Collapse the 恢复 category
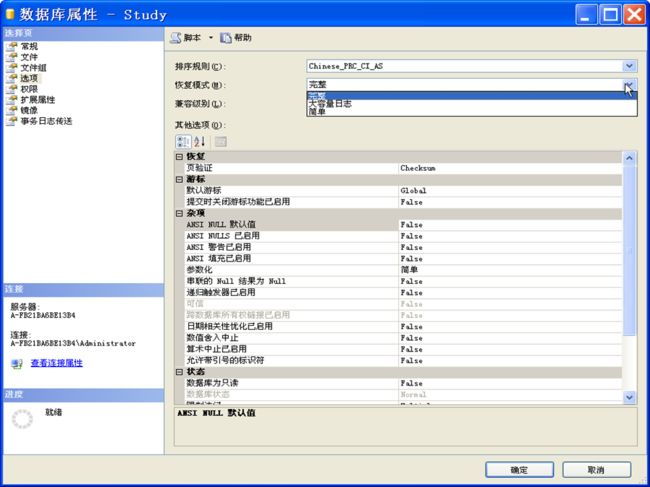The image size is (650, 487). coord(179,157)
